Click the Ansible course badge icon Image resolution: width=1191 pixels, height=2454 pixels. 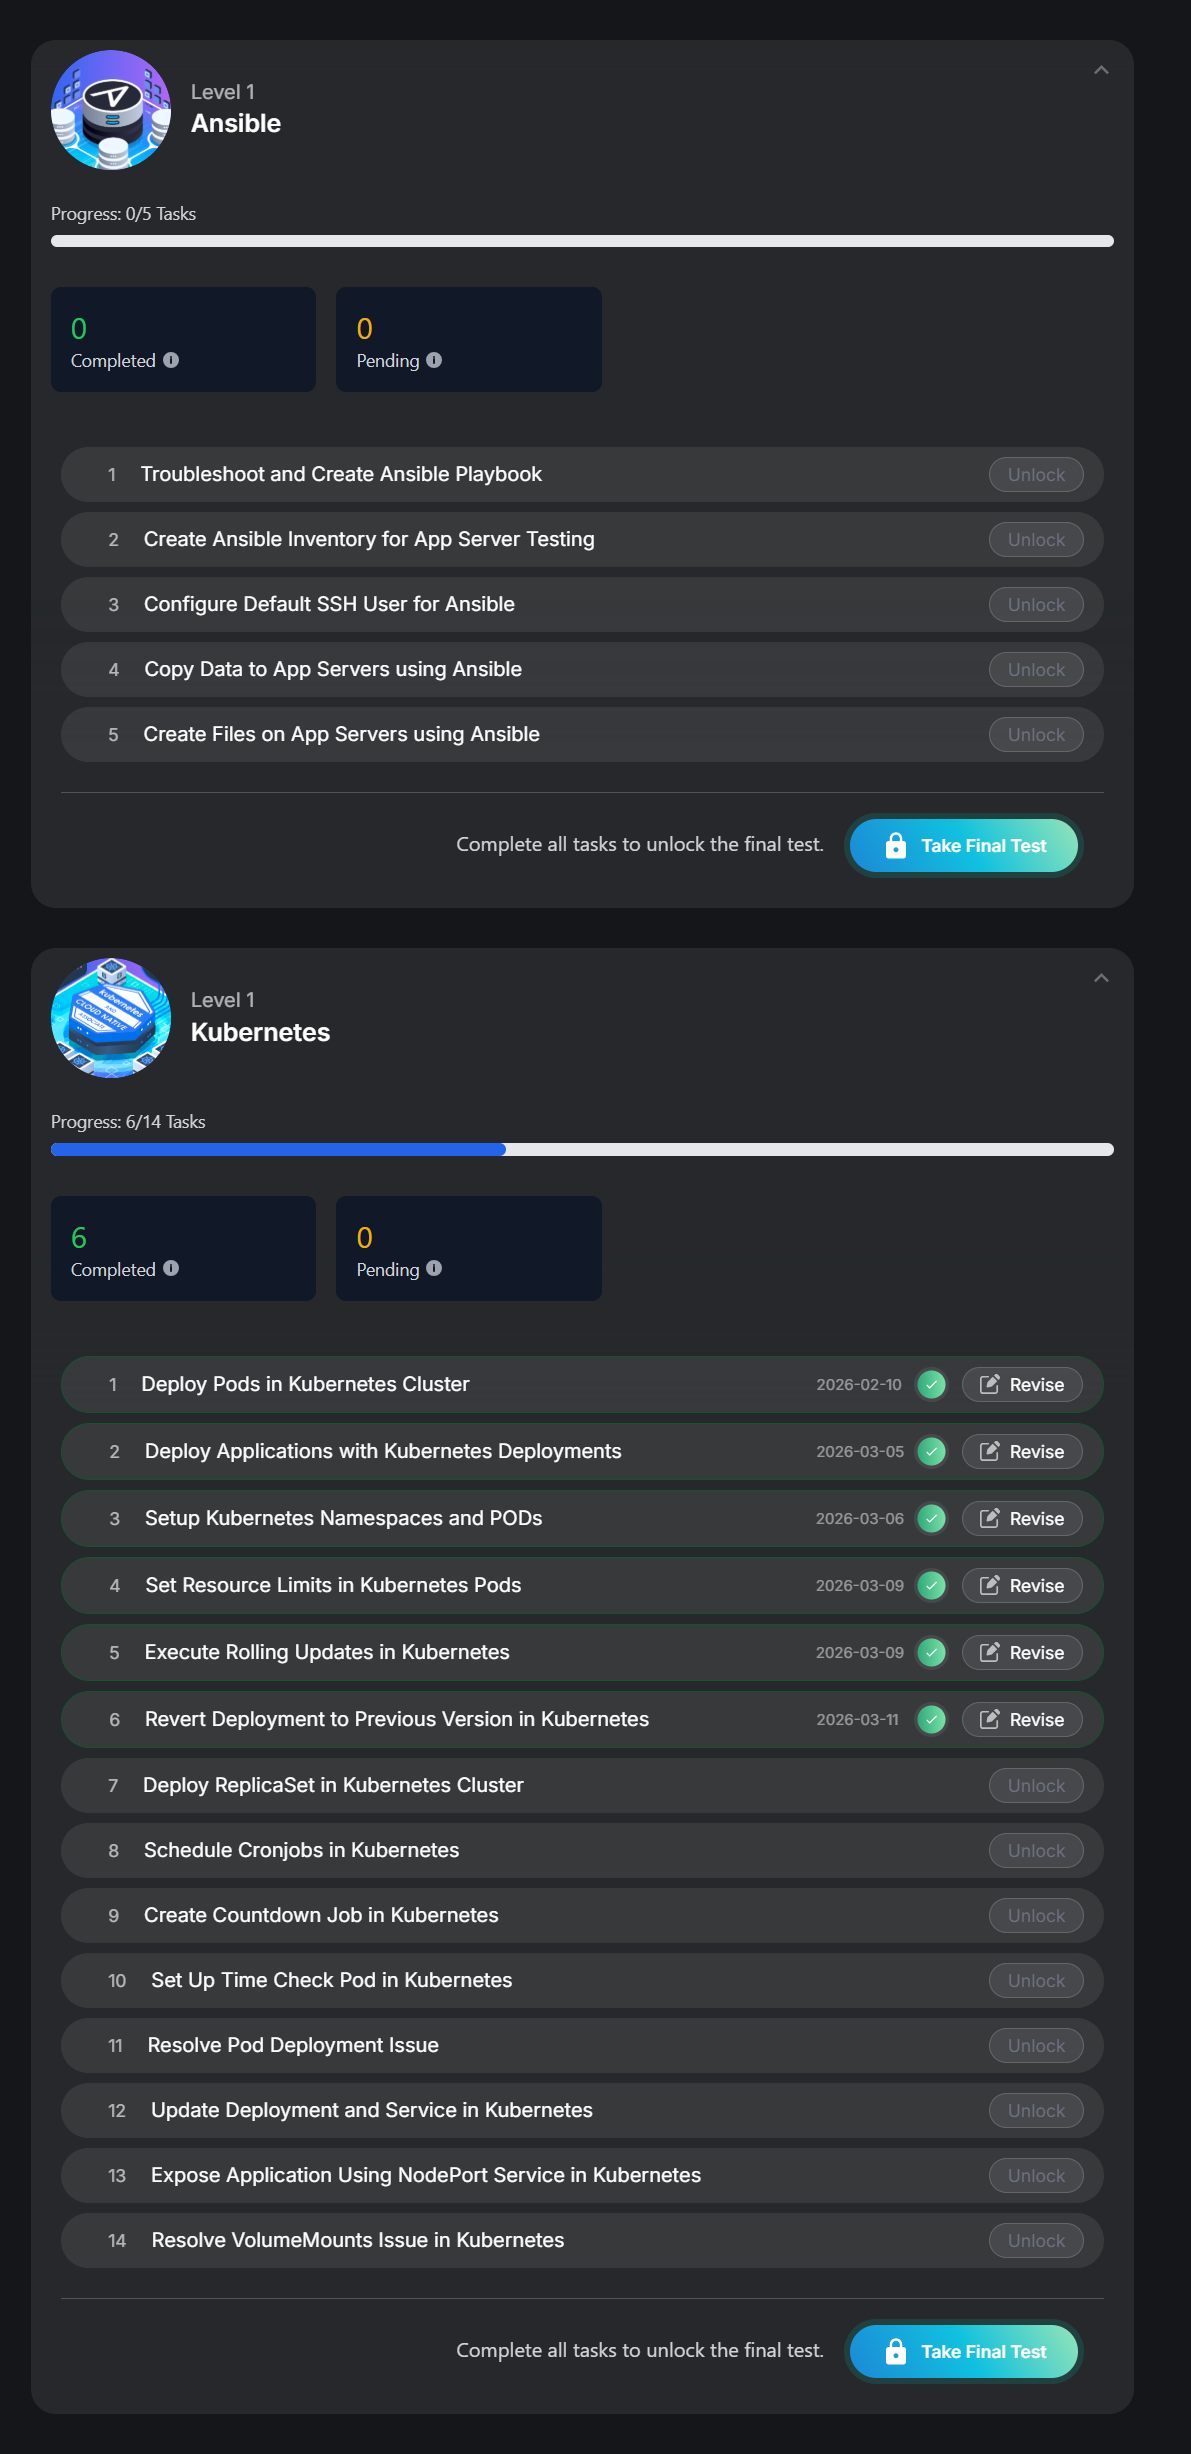coord(111,110)
